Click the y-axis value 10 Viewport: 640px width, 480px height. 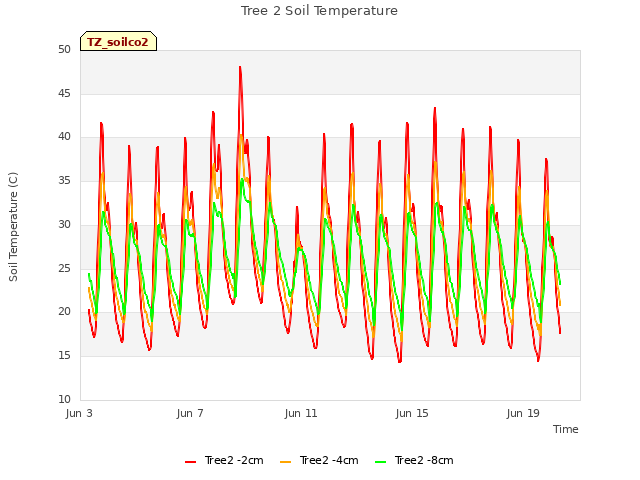click(x=64, y=399)
